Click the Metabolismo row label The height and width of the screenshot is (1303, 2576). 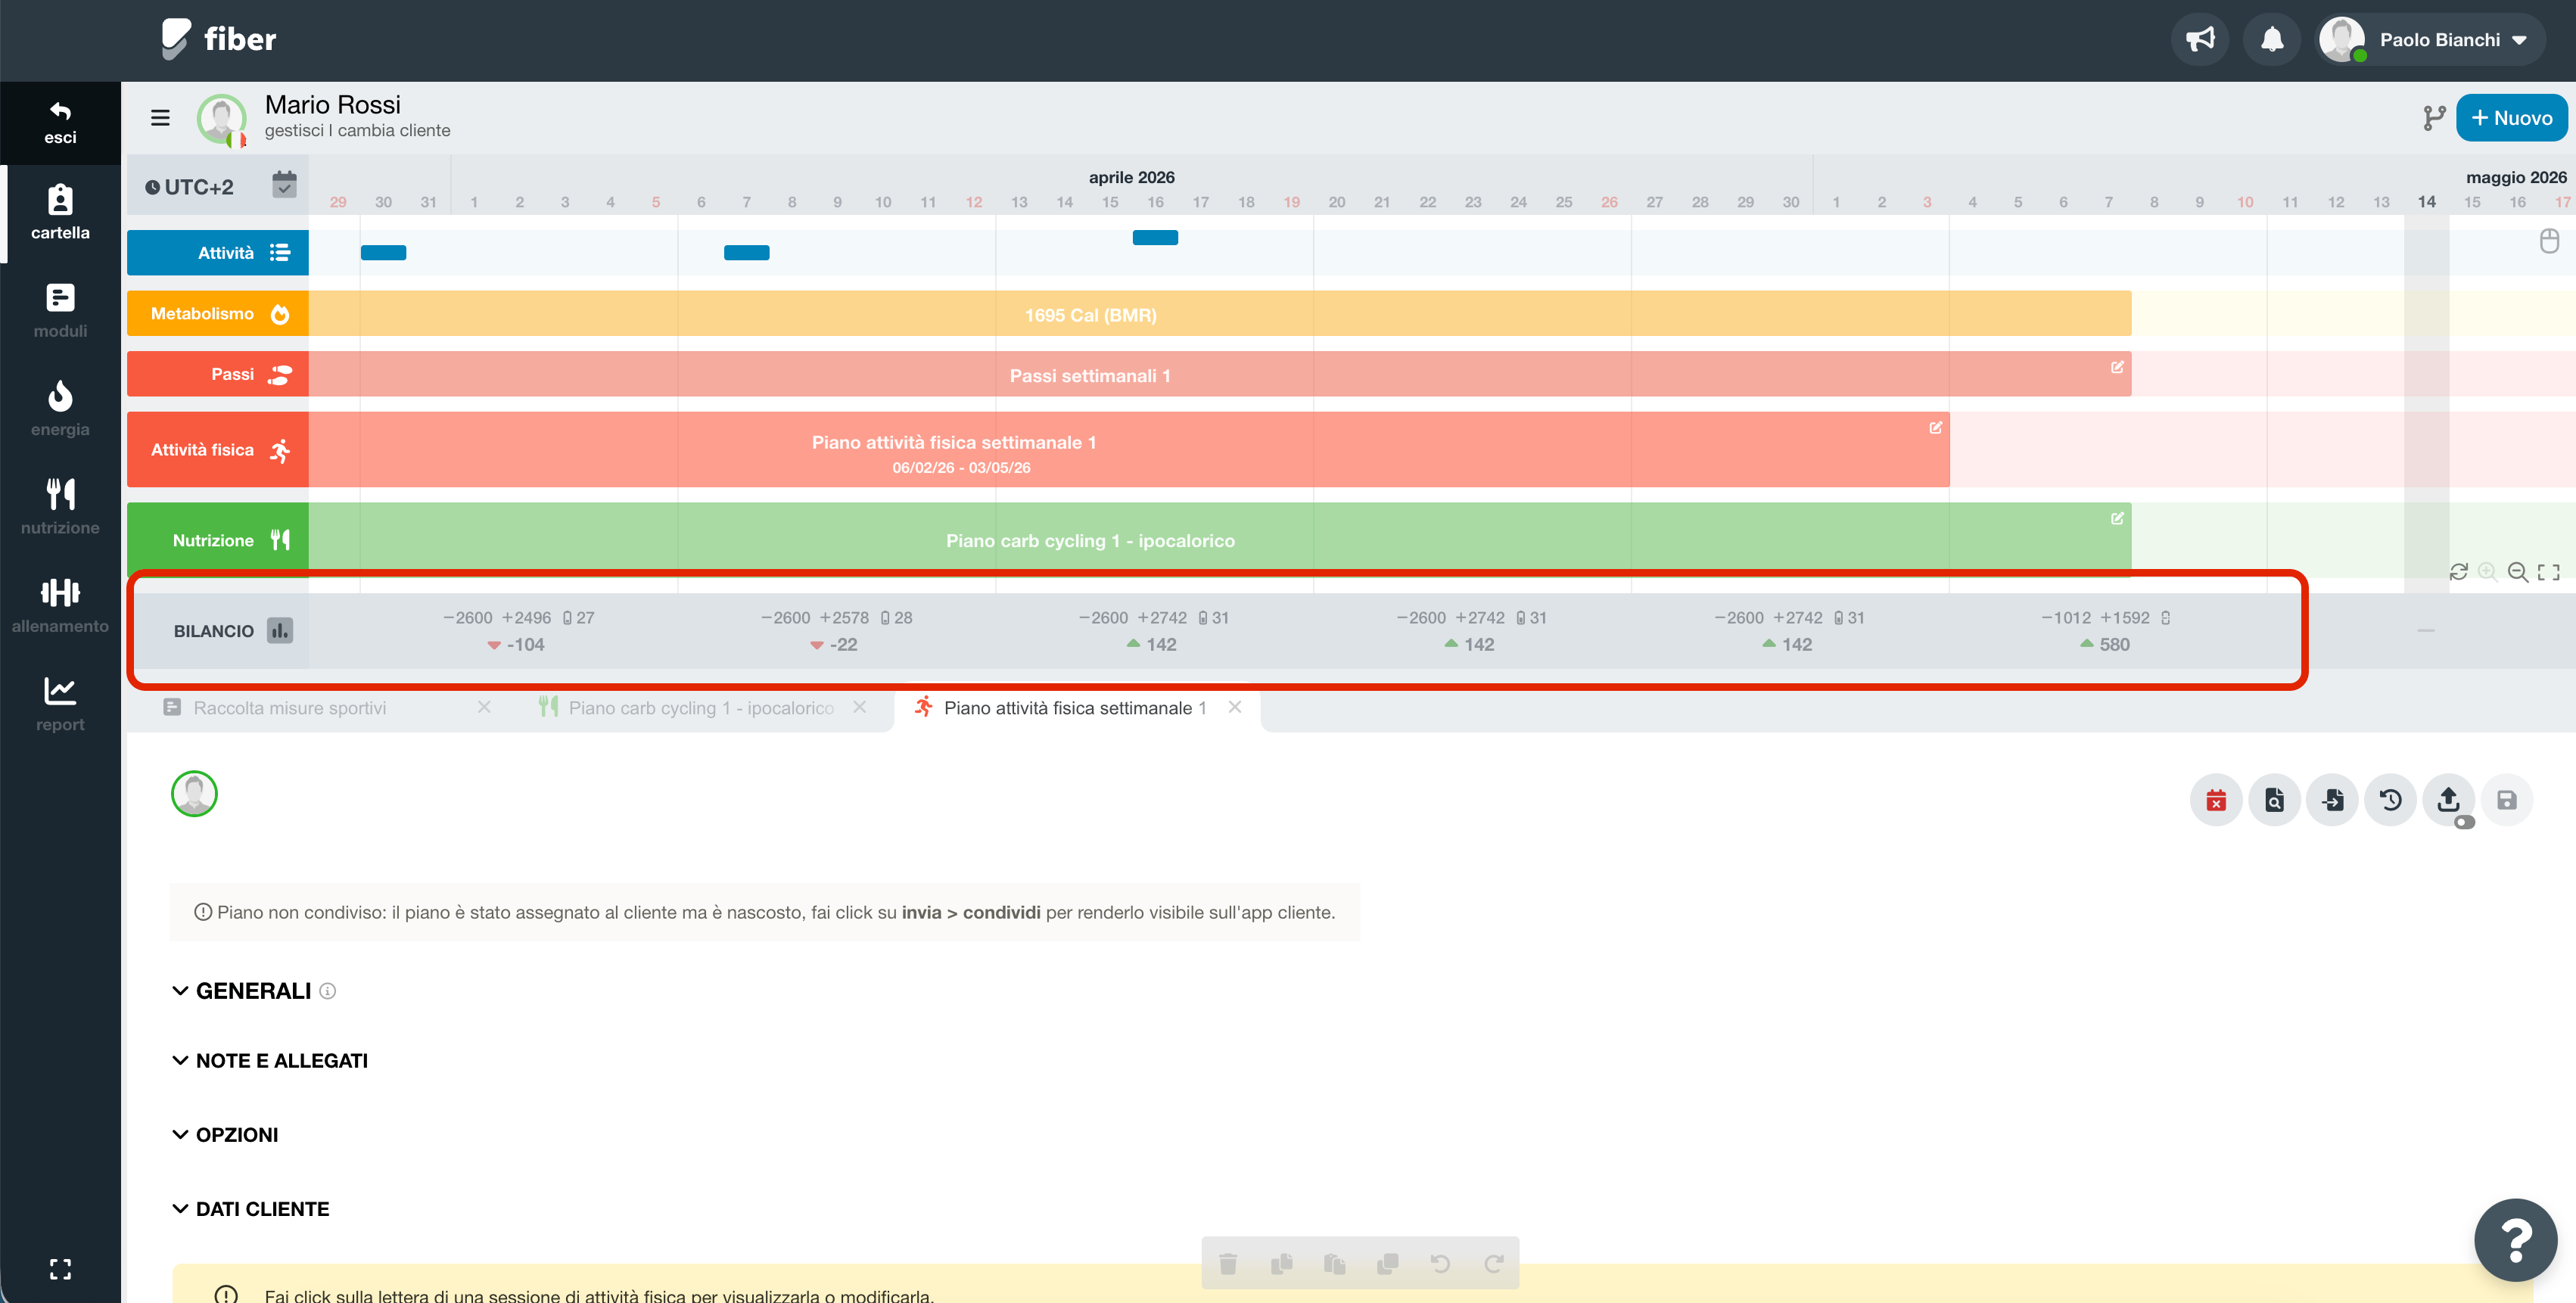218,314
